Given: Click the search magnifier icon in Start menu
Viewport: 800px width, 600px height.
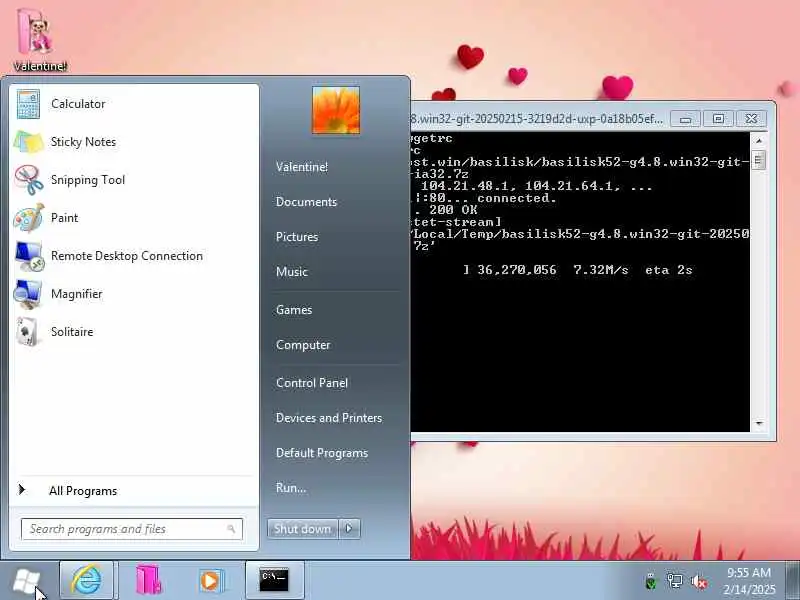Looking at the screenshot, I should tap(231, 529).
